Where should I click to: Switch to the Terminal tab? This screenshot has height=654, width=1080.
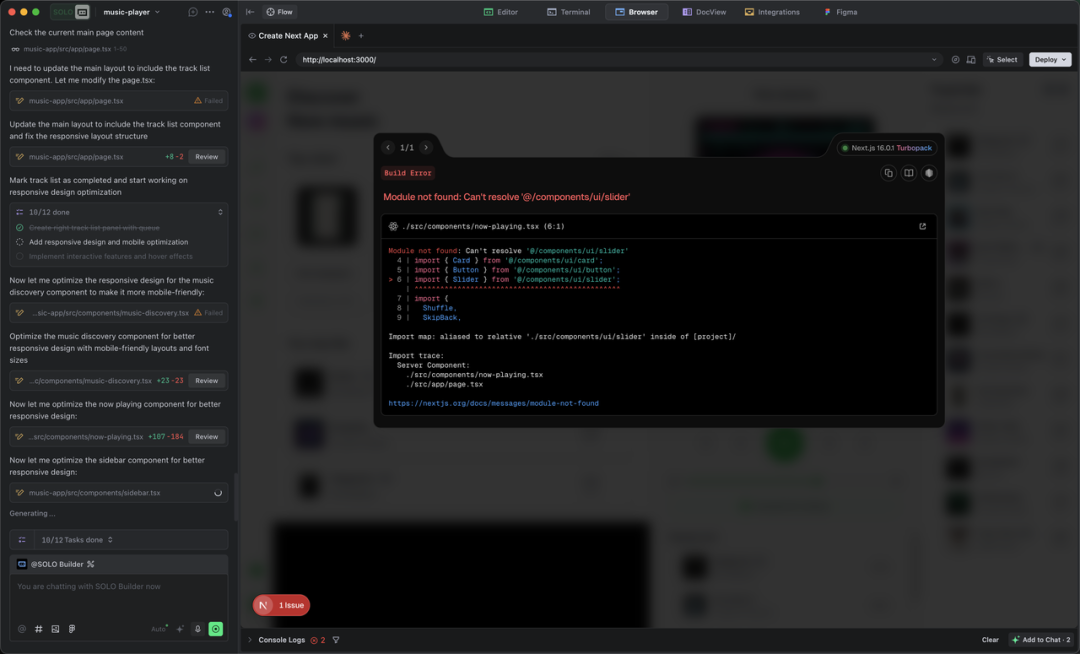tap(569, 12)
